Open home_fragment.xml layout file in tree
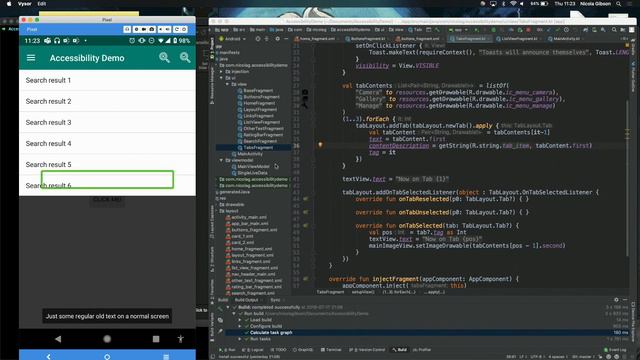Viewport: 640px width, 360px height. (x=250, y=249)
